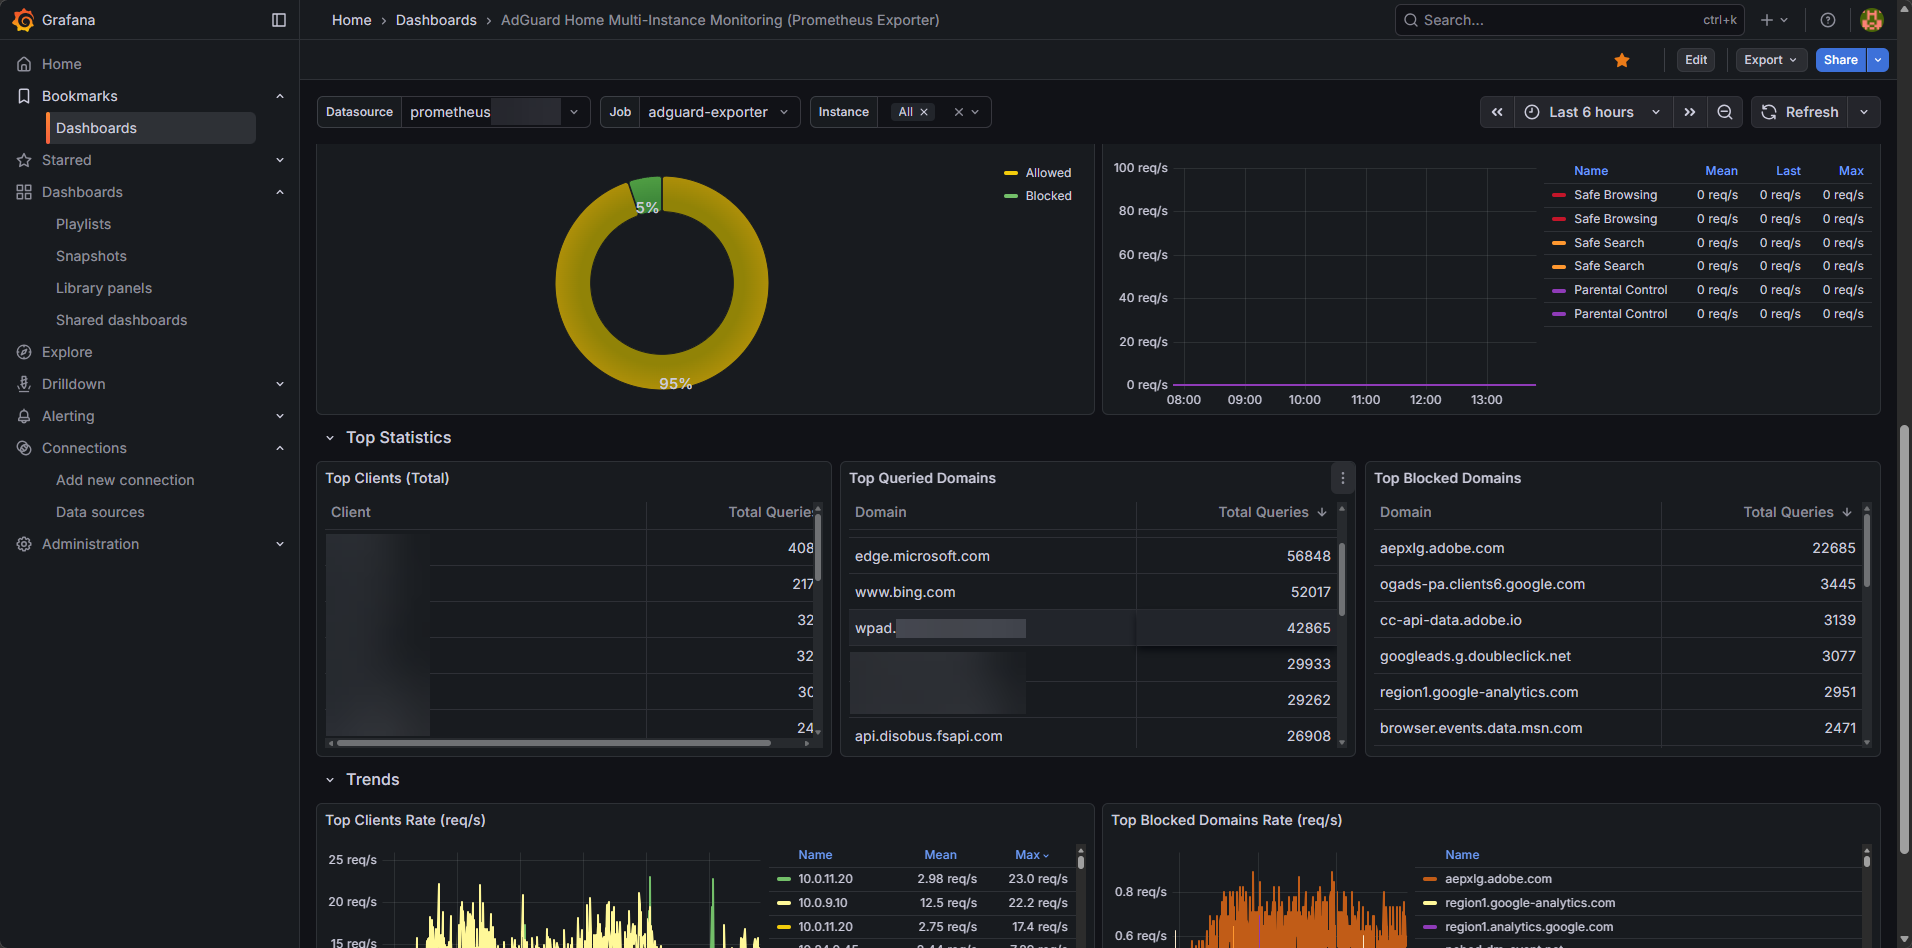Shift time range backward with double-left arrows
This screenshot has height=948, width=1912.
click(1497, 112)
